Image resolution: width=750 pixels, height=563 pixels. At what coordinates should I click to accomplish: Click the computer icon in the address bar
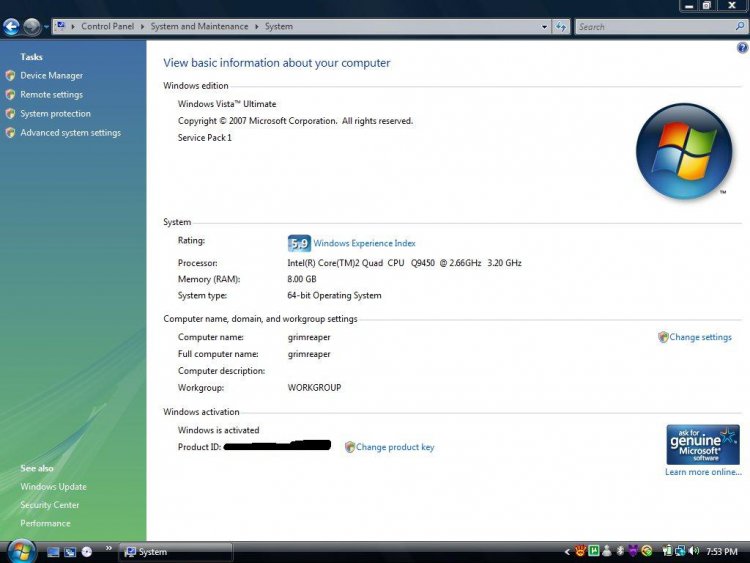[x=61, y=26]
